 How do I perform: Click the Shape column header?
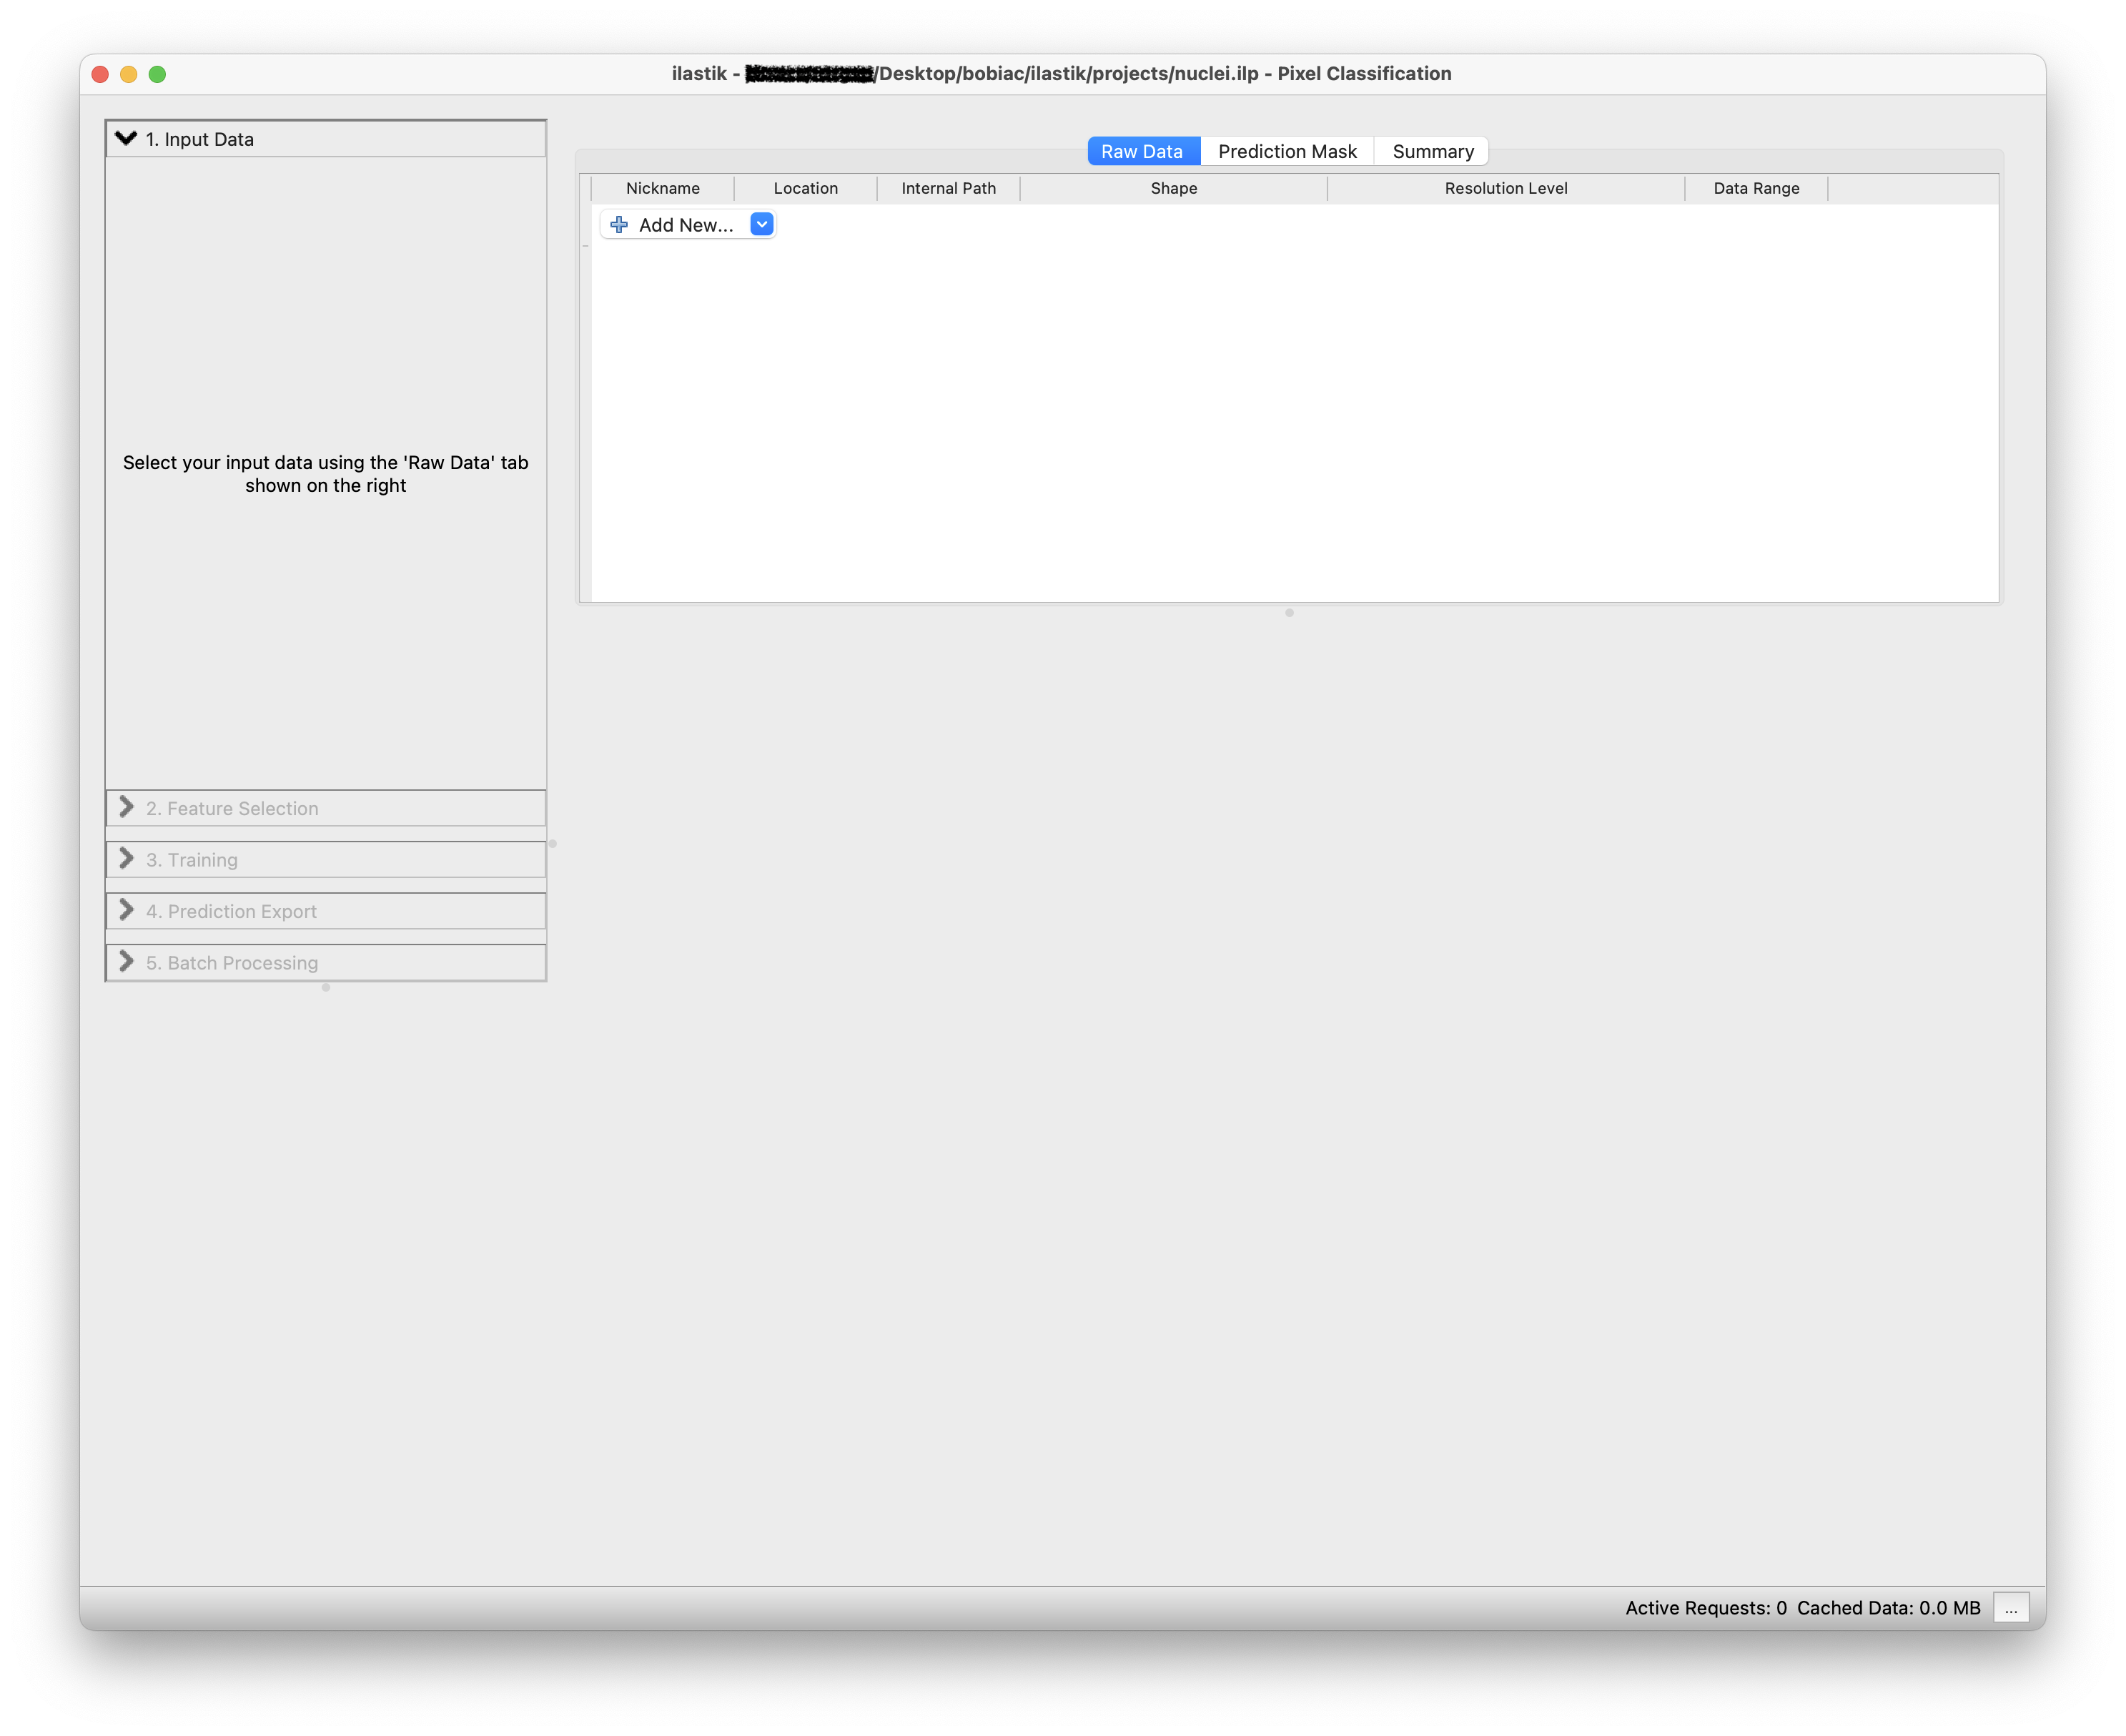[1173, 188]
